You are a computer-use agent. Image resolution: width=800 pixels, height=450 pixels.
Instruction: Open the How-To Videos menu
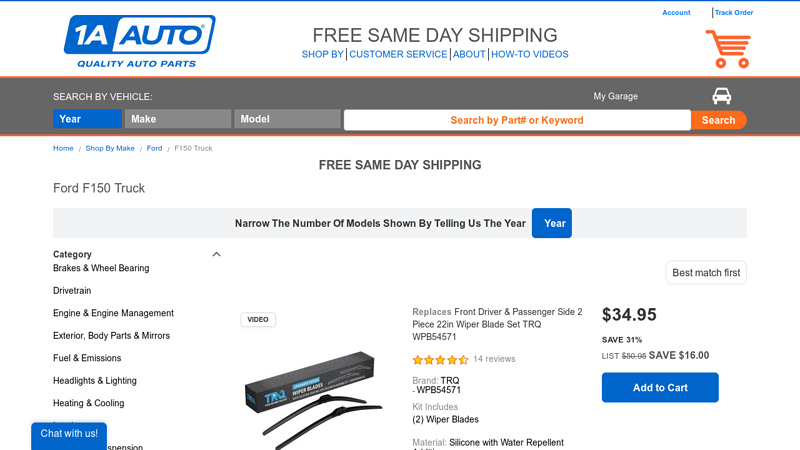tap(530, 54)
